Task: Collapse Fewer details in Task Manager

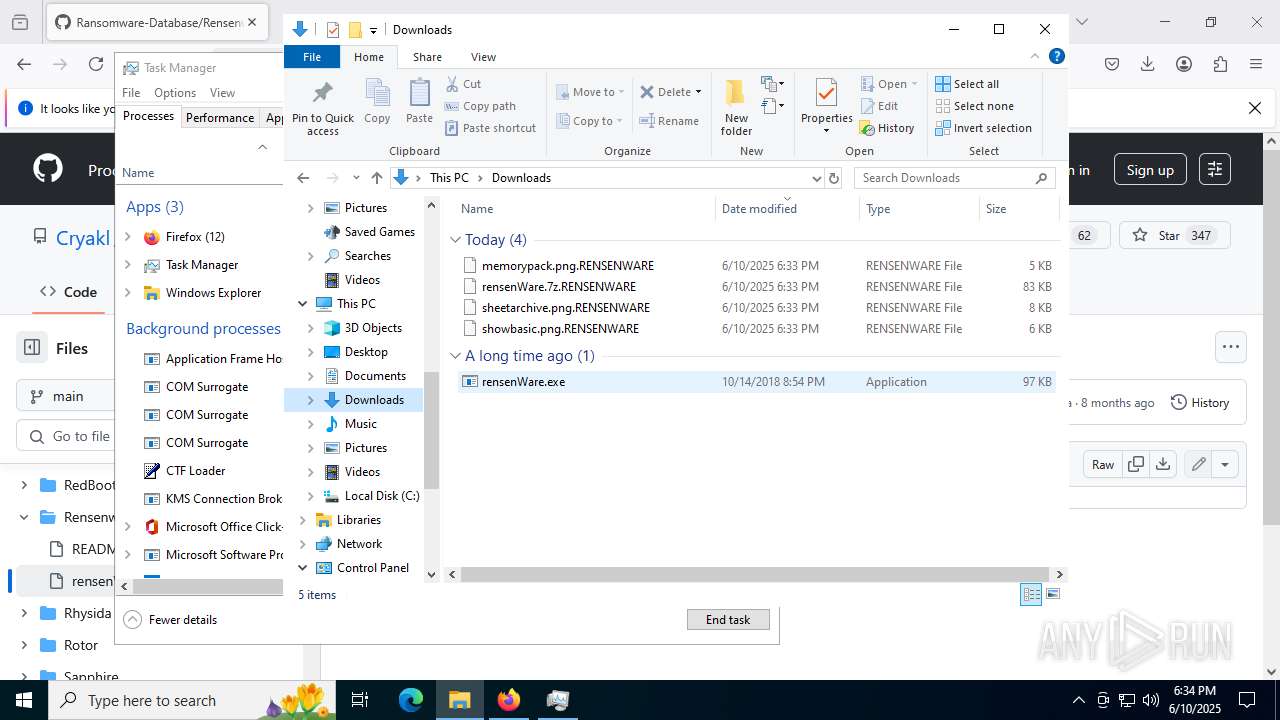Action: tap(170, 620)
